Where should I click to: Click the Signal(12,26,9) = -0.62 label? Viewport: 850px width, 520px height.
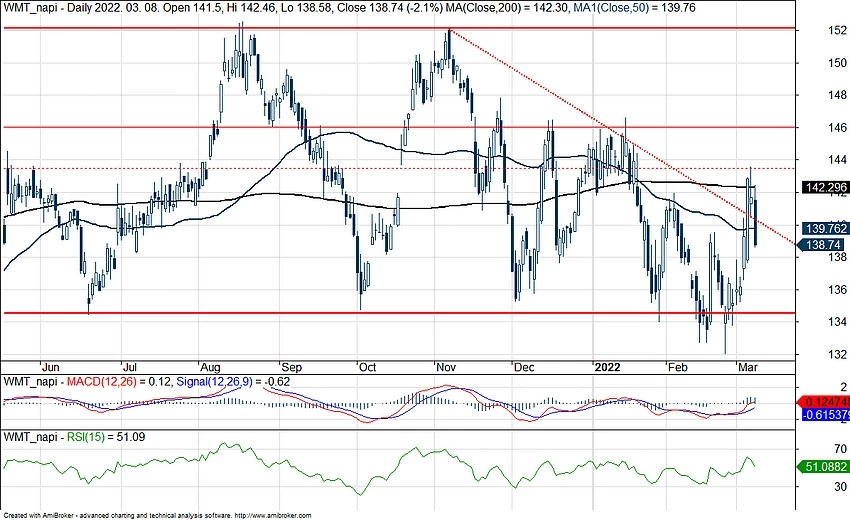(233, 382)
